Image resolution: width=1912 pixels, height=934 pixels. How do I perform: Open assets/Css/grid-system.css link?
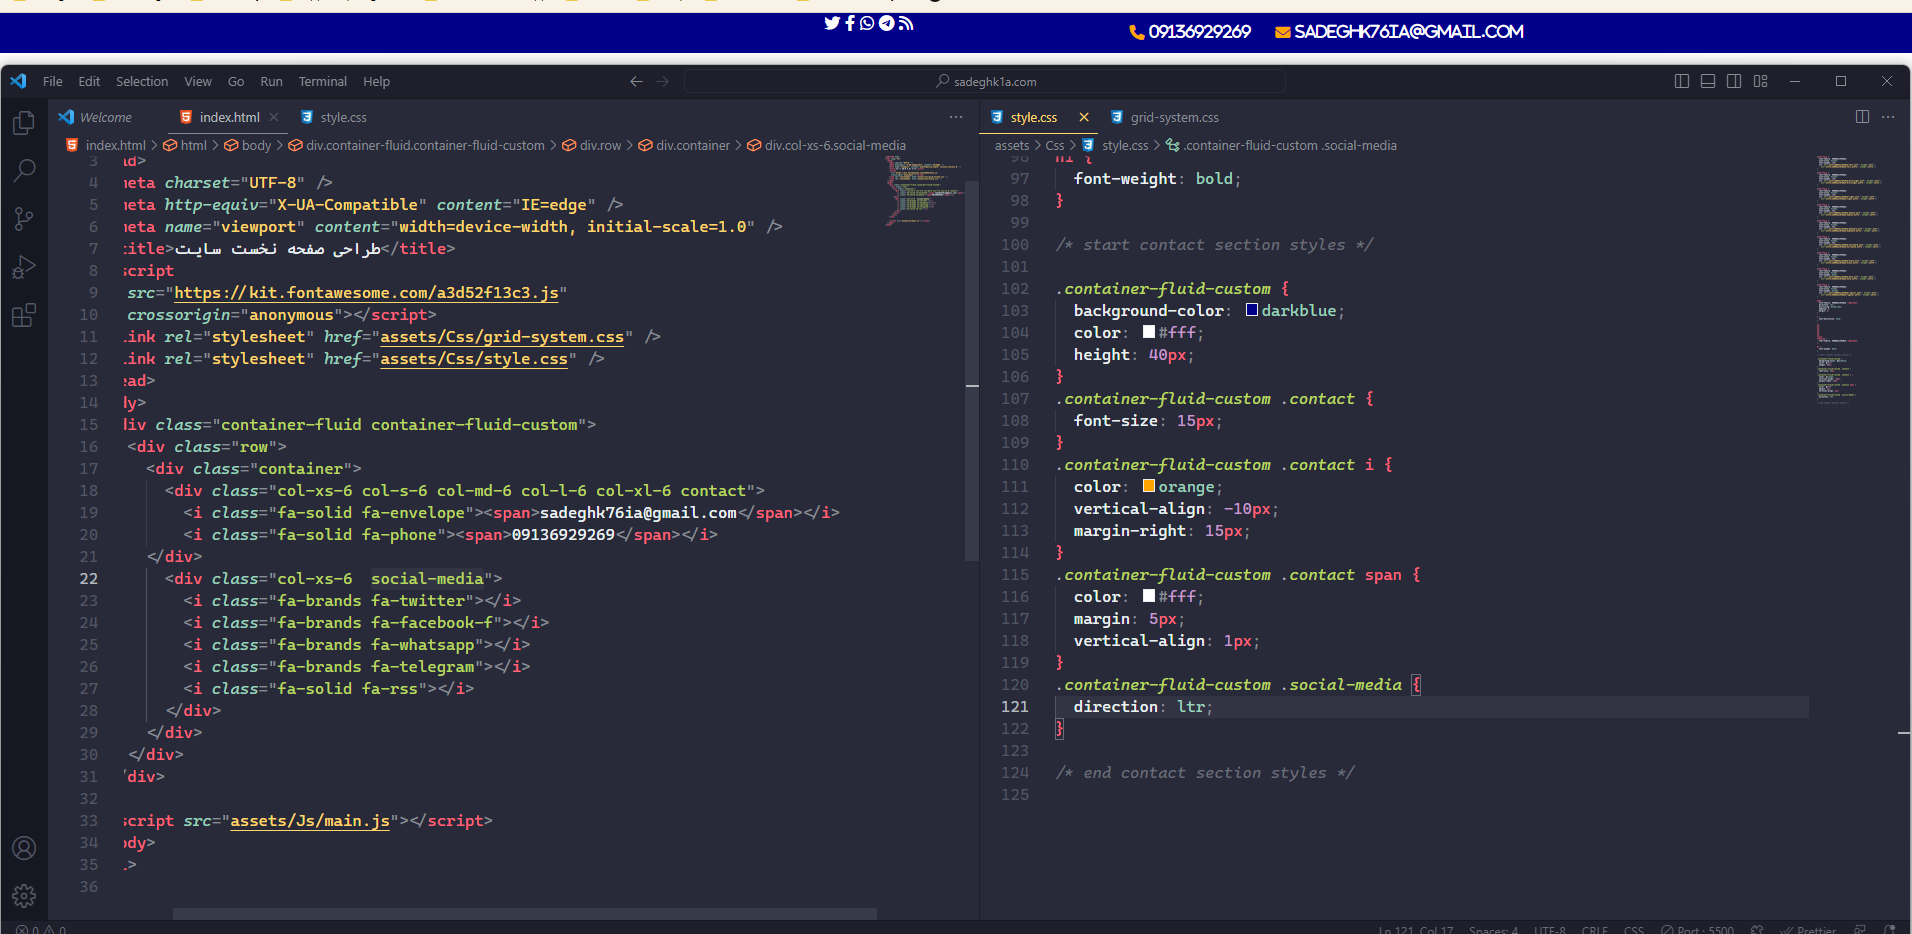[502, 337]
